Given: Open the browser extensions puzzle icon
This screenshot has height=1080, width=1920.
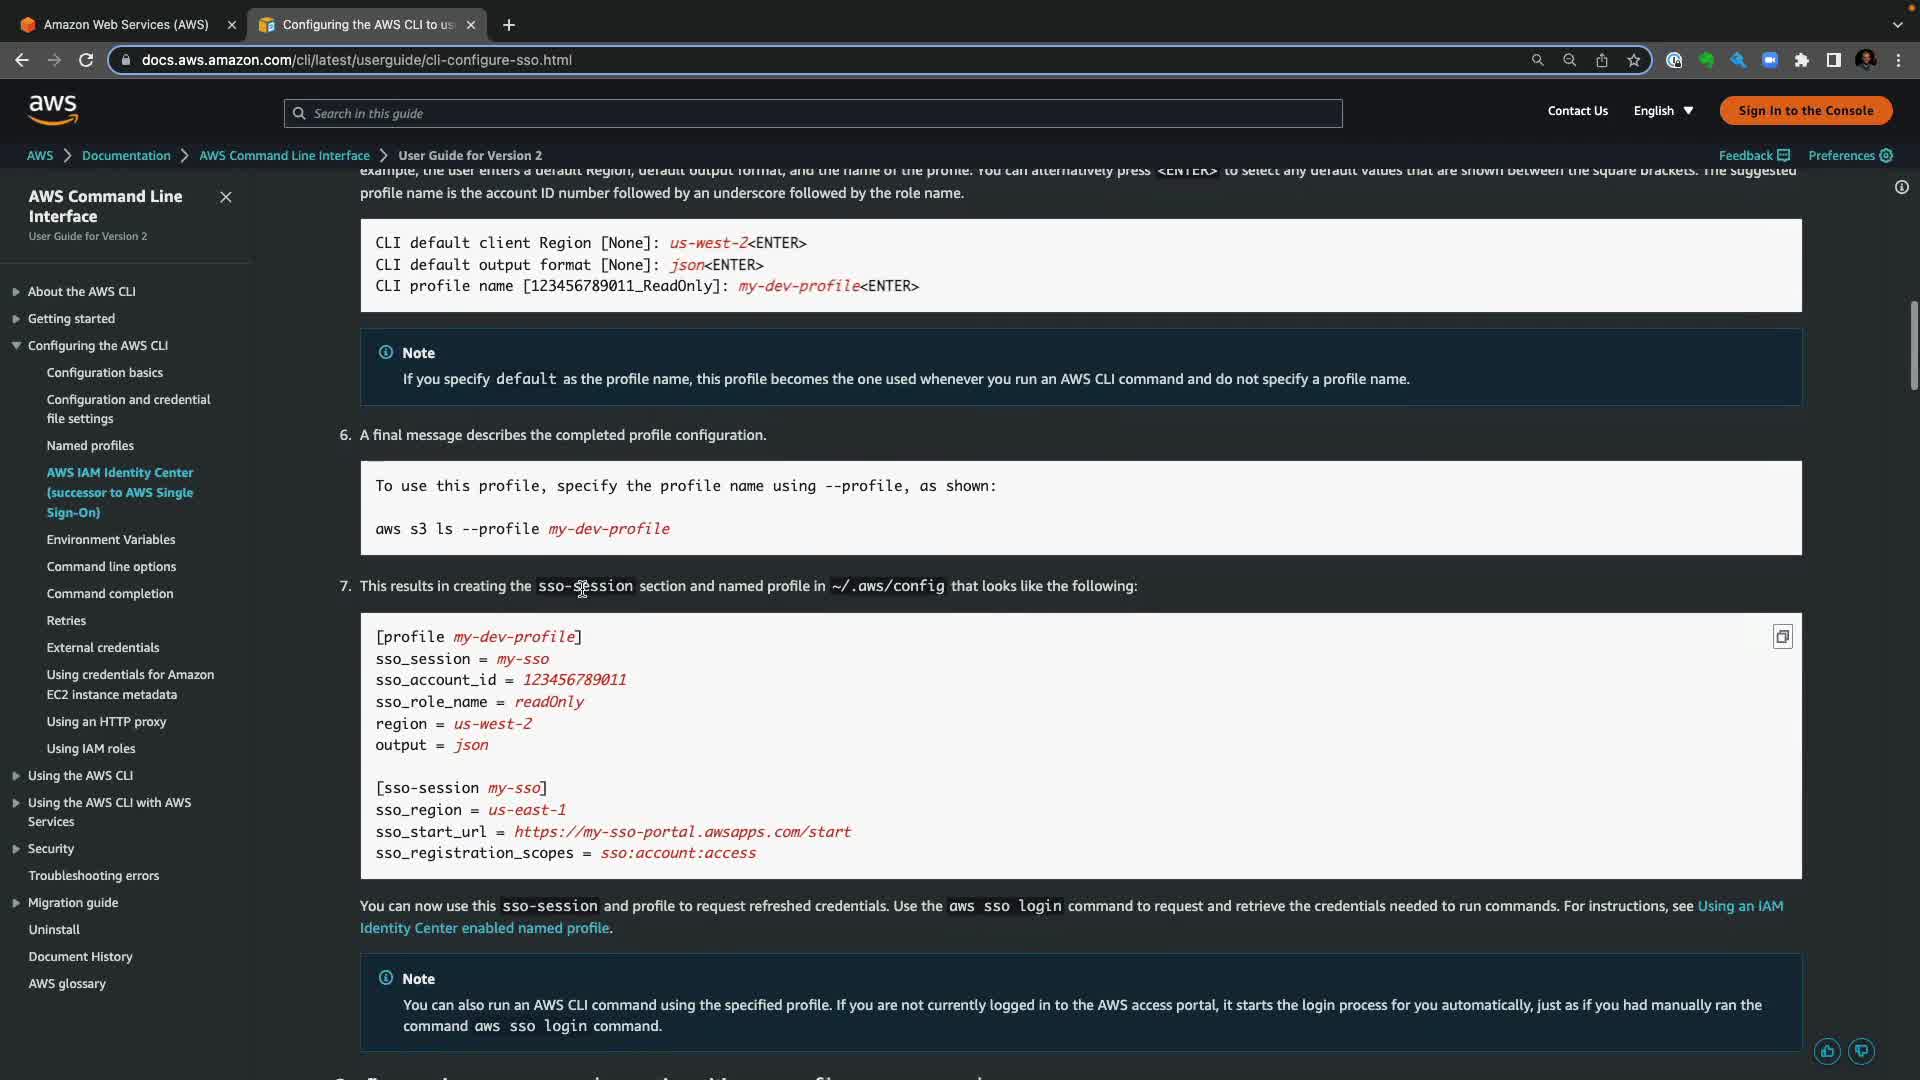Looking at the screenshot, I should click(1802, 60).
